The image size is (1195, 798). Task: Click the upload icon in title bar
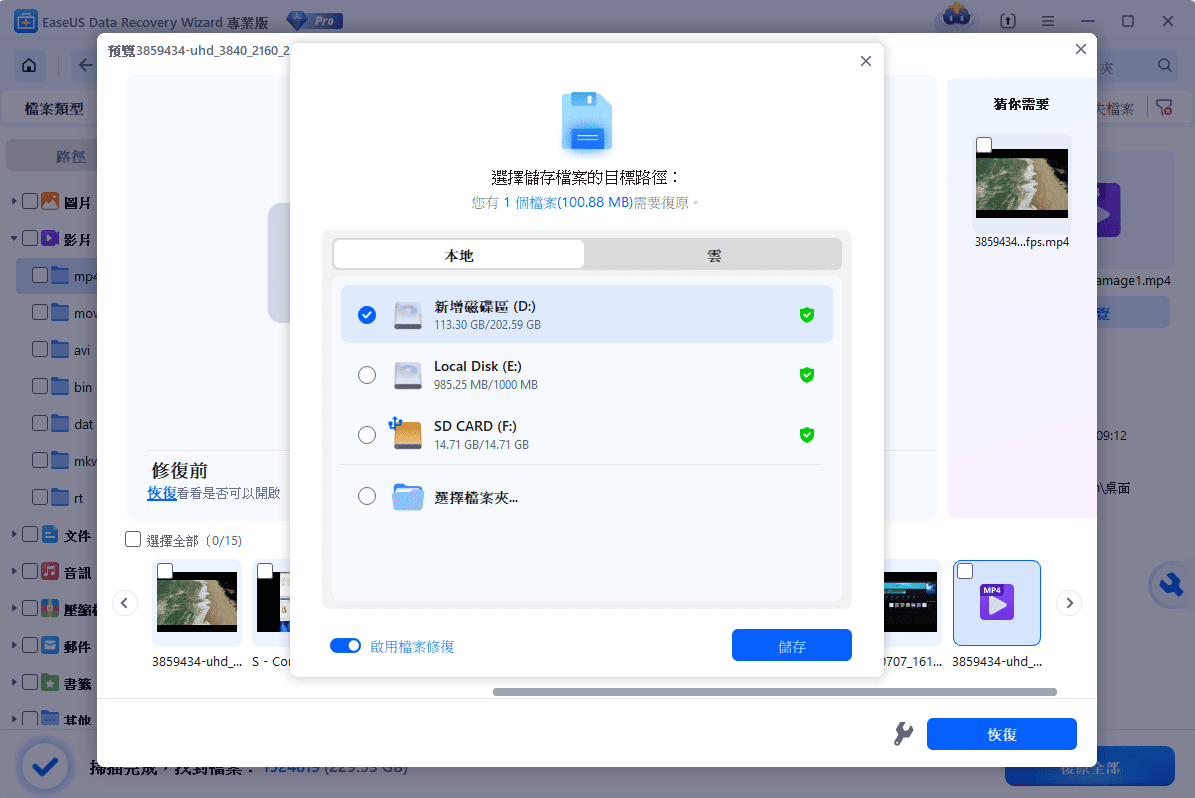[1008, 21]
